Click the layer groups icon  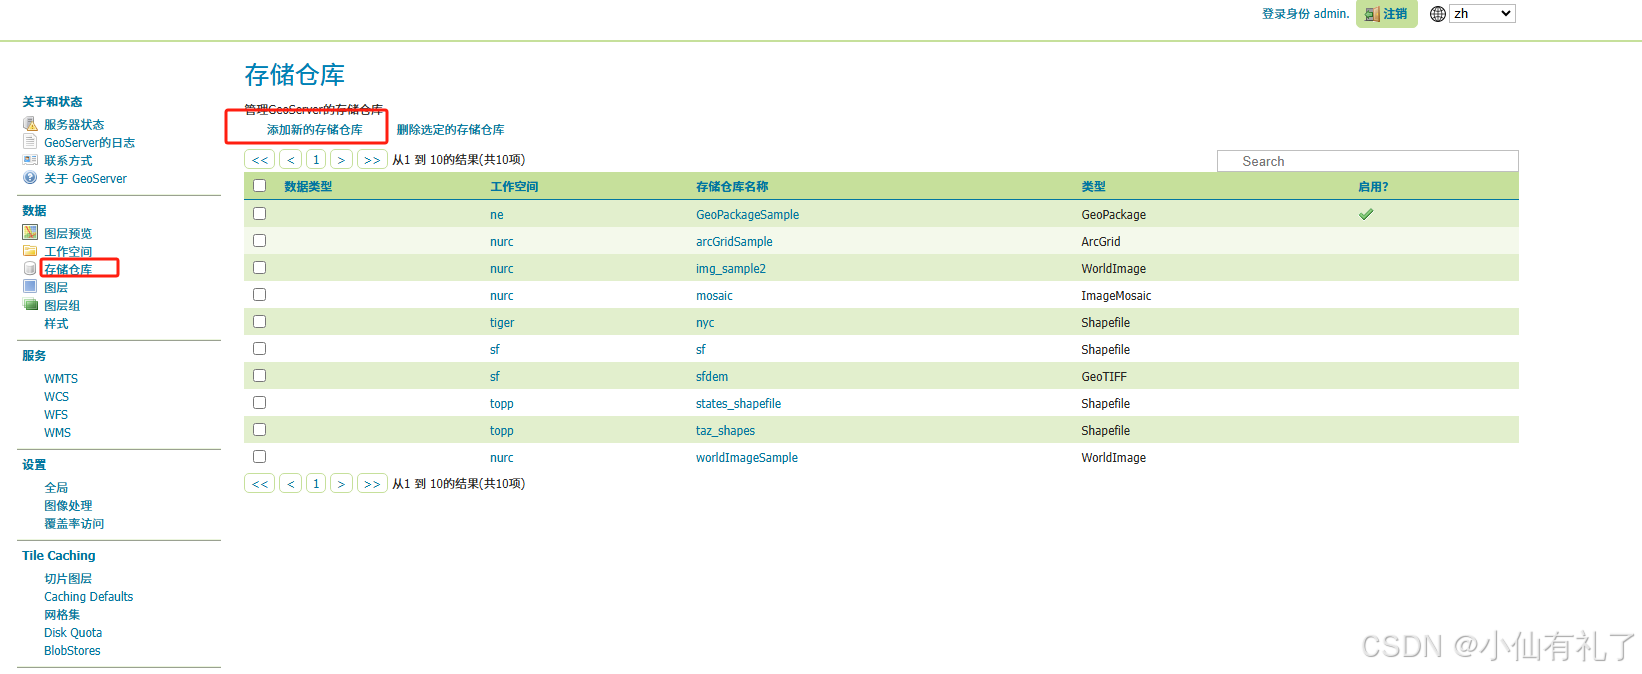(x=30, y=304)
